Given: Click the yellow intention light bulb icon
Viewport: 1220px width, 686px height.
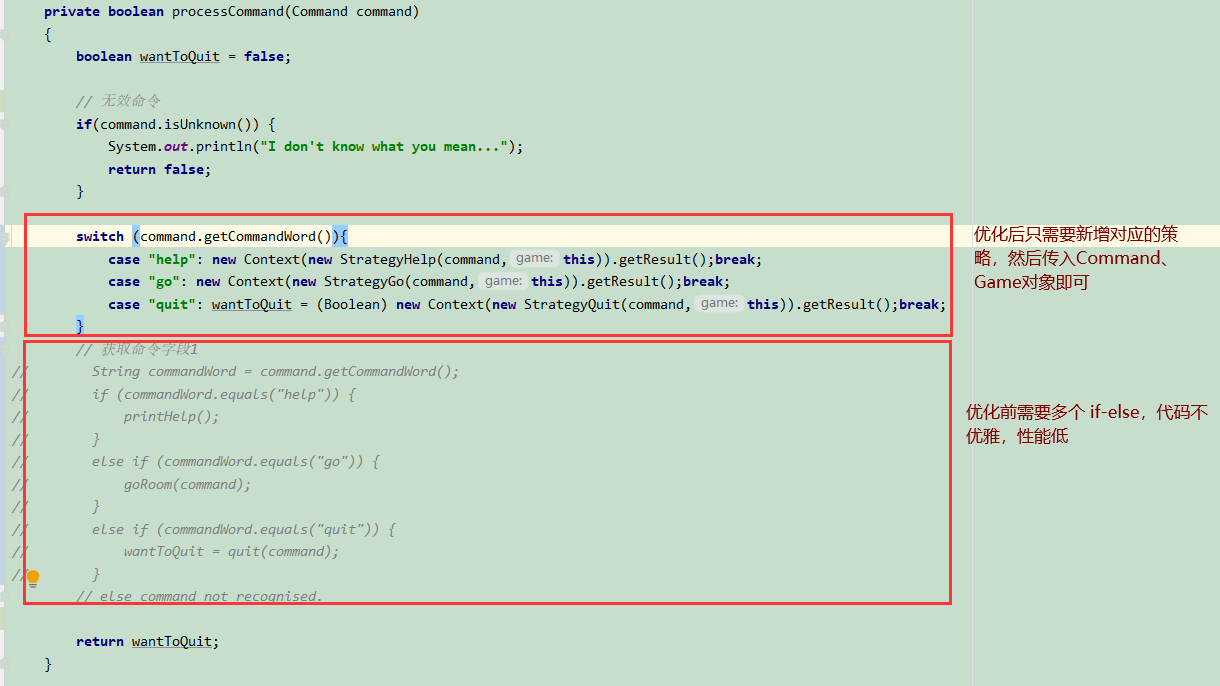Looking at the screenshot, I should tap(33, 578).
